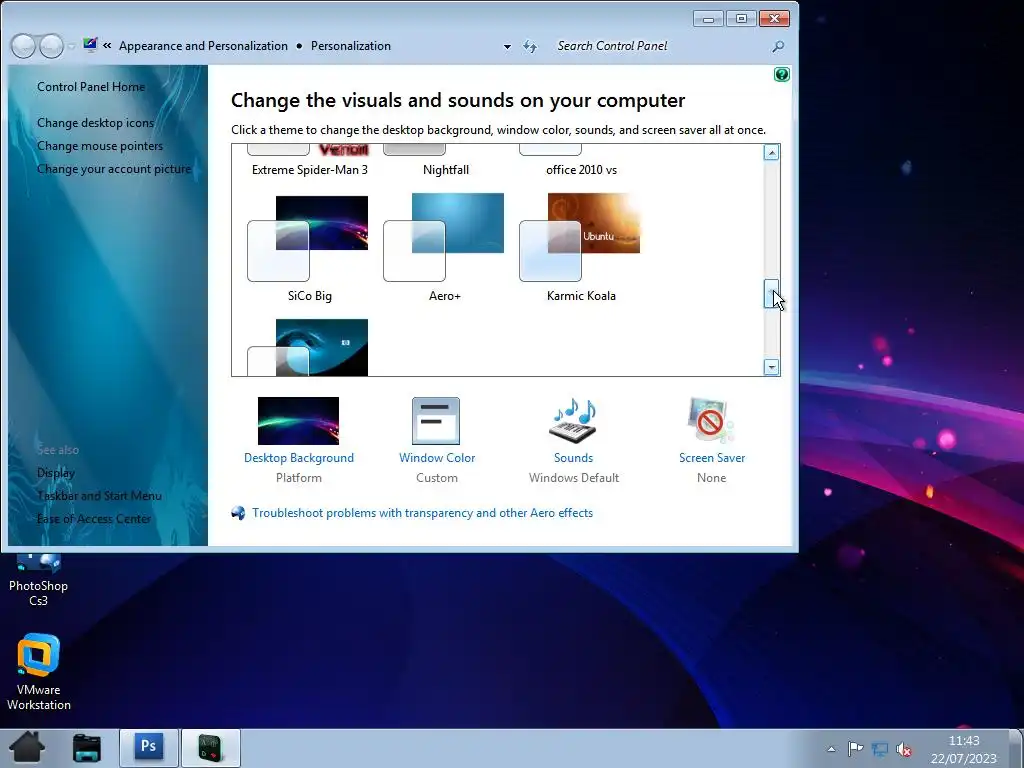Click the Screen Saver text link

coord(712,458)
